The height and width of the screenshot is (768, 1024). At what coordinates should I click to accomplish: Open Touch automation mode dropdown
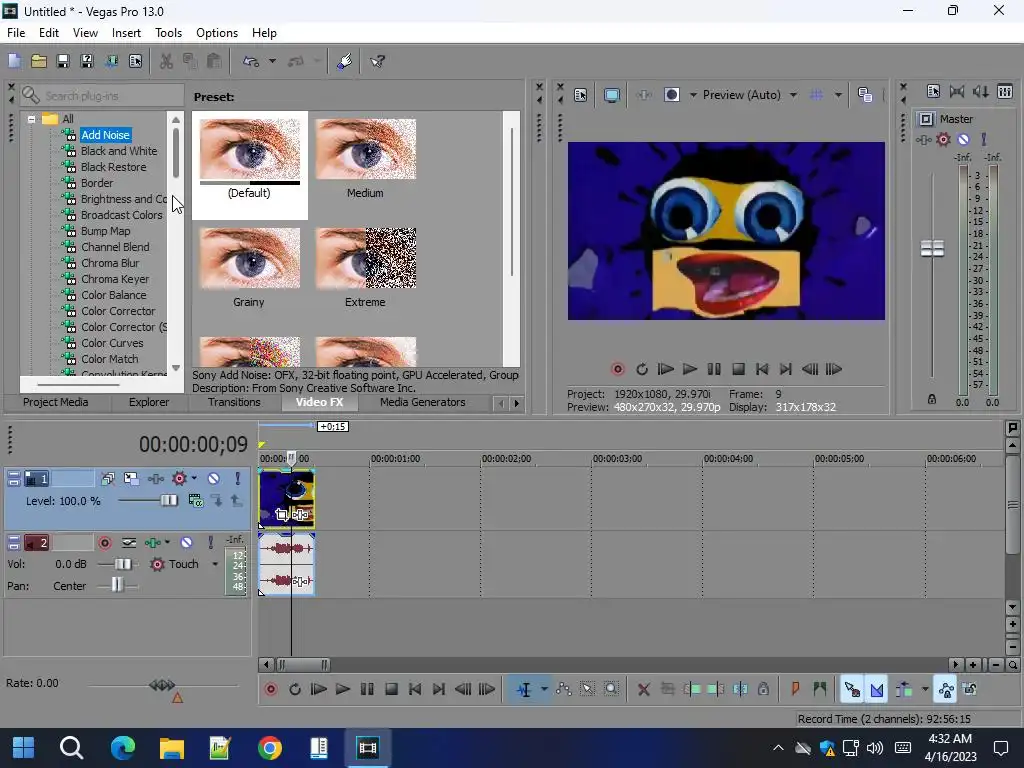point(215,564)
